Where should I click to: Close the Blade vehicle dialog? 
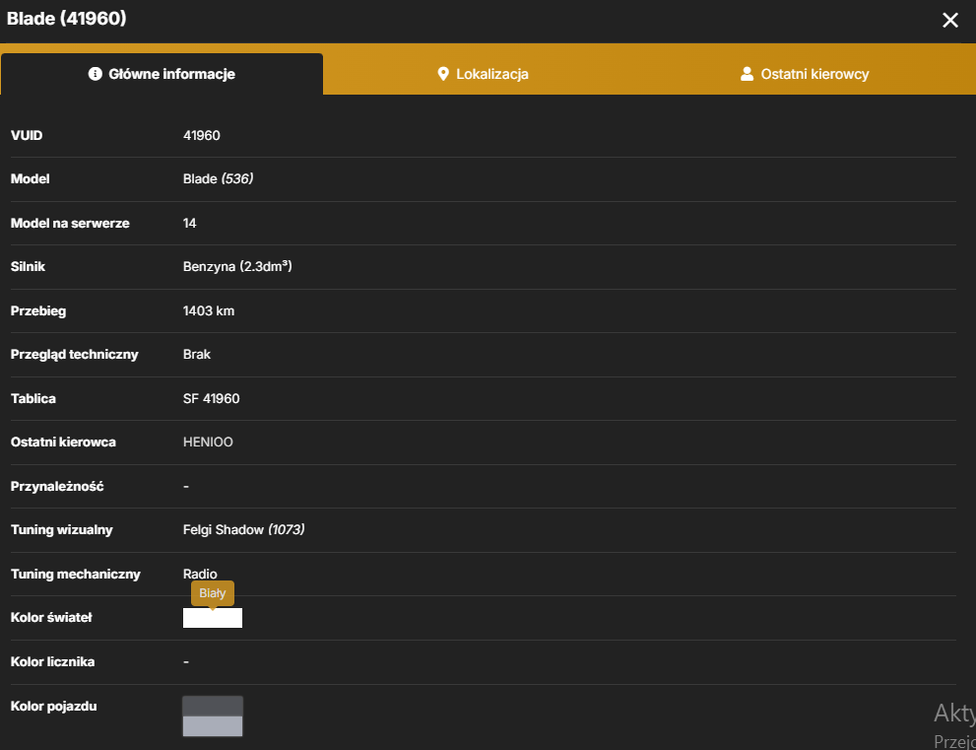(950, 20)
